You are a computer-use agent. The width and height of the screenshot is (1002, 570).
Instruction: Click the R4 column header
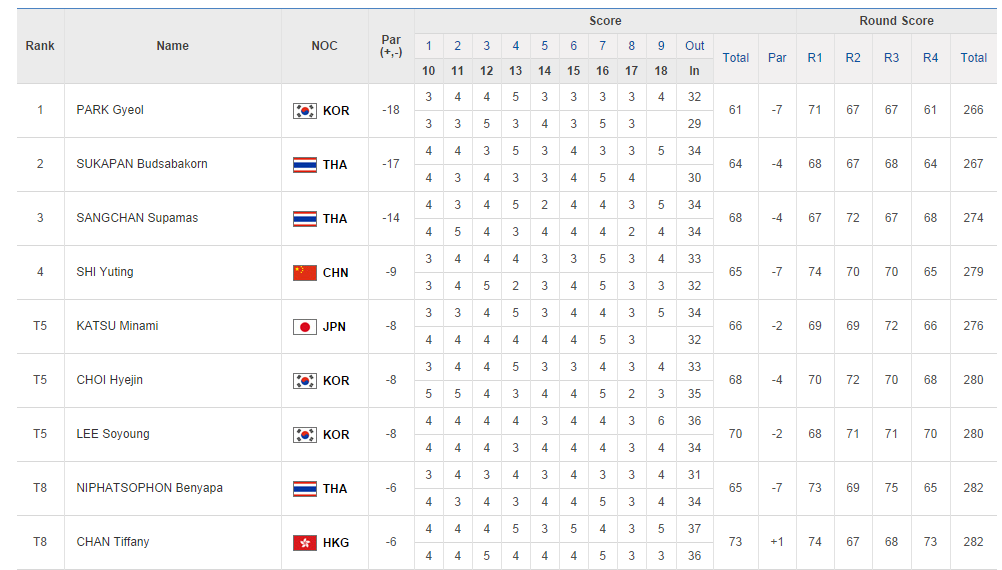click(931, 58)
